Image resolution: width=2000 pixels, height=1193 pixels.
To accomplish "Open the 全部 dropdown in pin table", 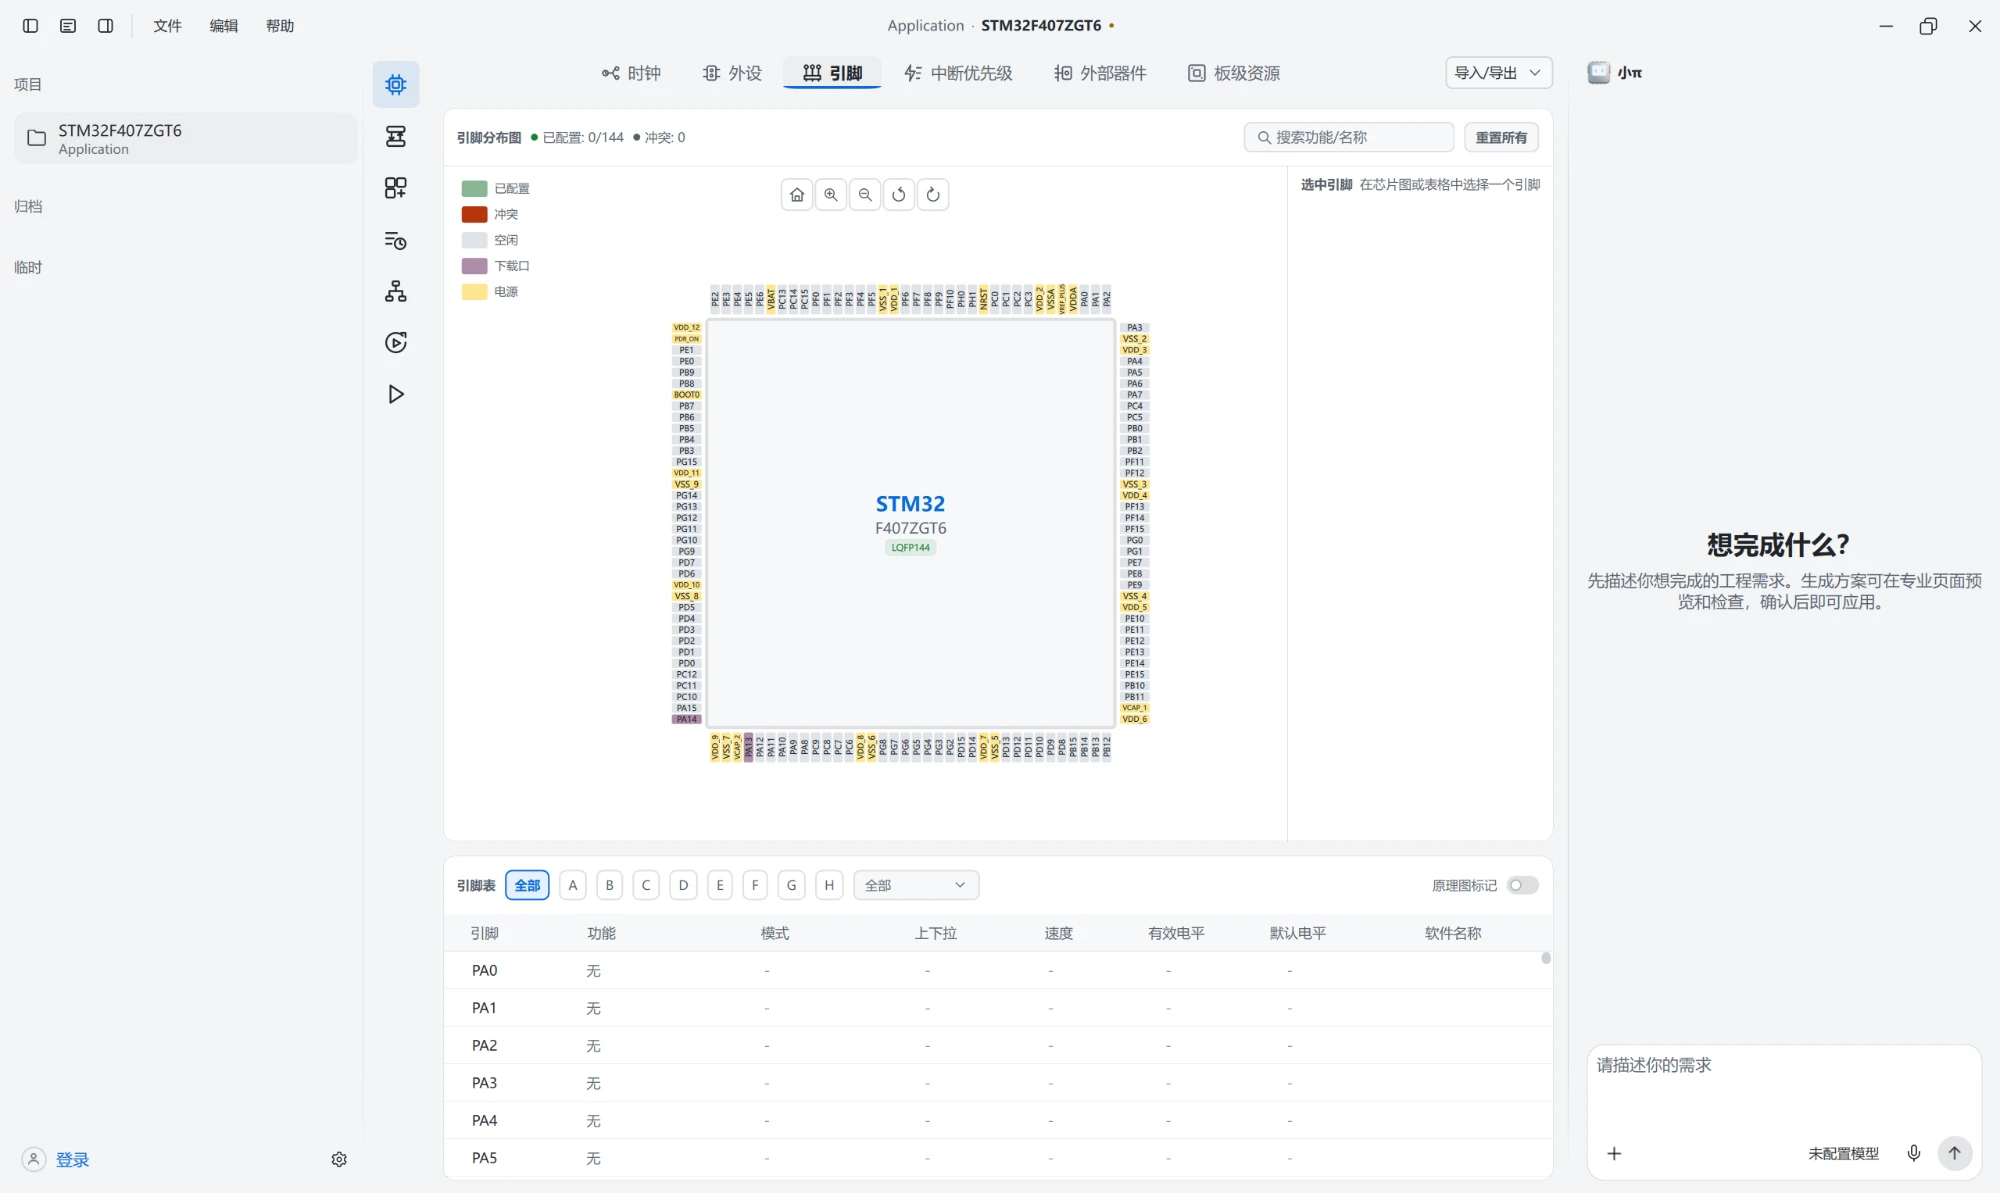I will pyautogui.click(x=916, y=885).
